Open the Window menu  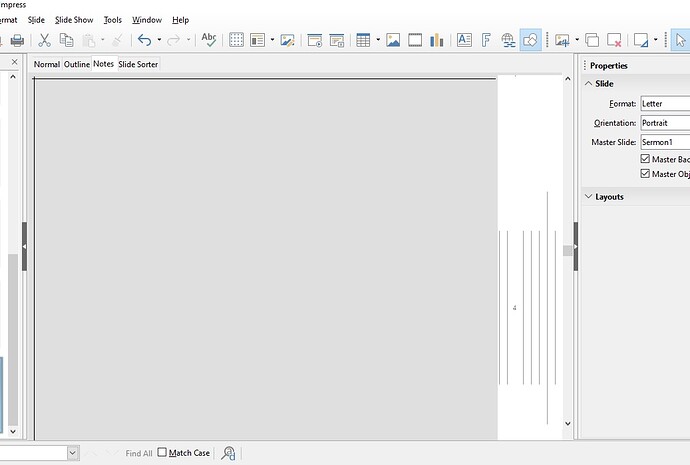coord(147,20)
